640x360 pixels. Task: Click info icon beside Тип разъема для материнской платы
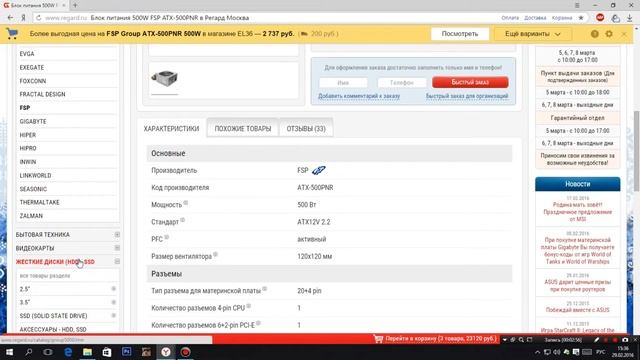pos(264,289)
